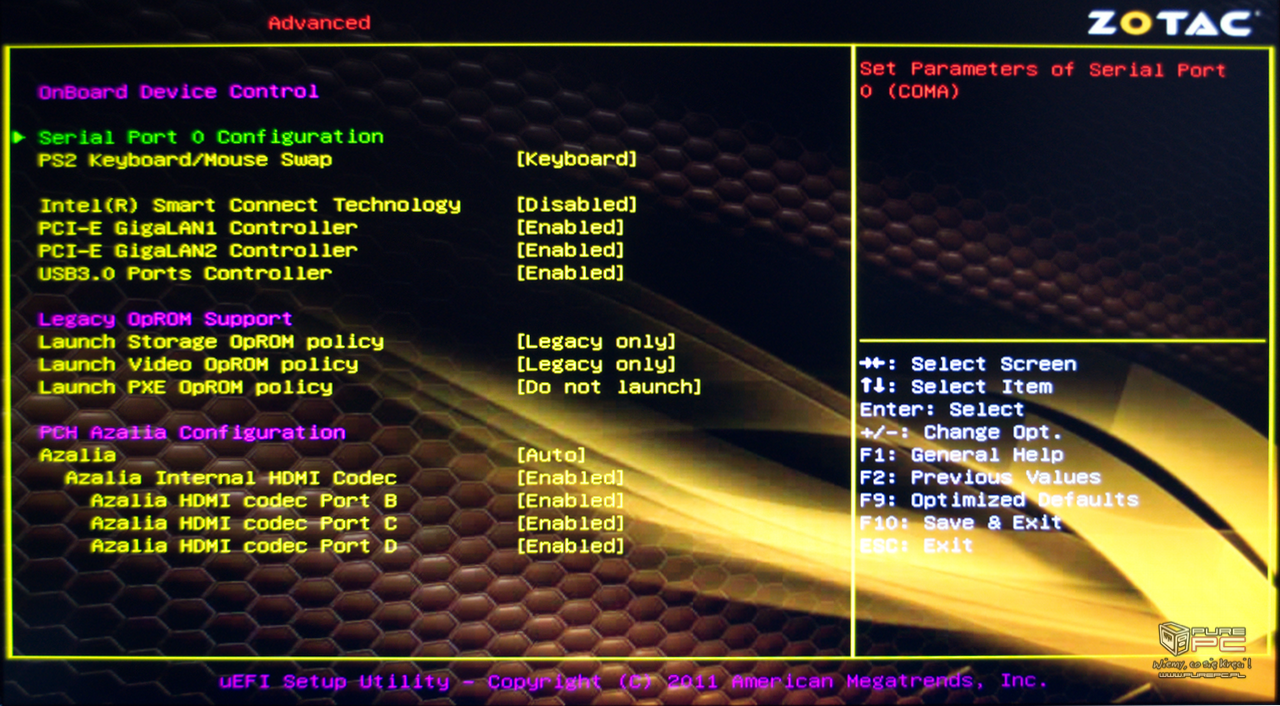
Task: Click F9: Optimized Defaults hint
Action: [998, 500]
